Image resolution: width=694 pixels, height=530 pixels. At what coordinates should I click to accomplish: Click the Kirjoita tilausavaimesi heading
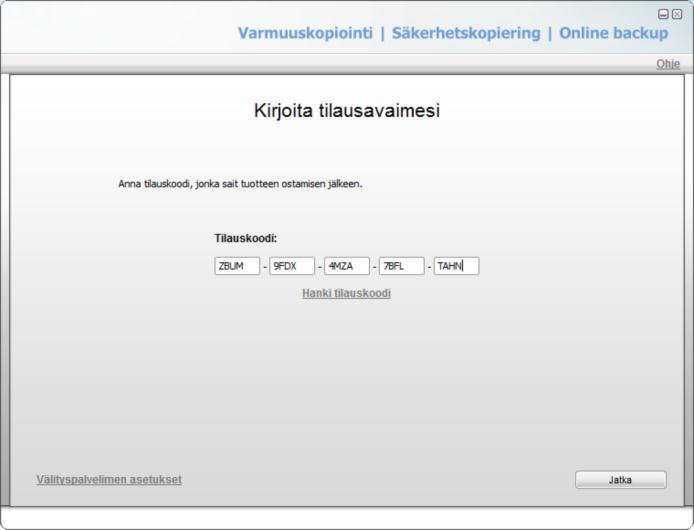(x=347, y=111)
